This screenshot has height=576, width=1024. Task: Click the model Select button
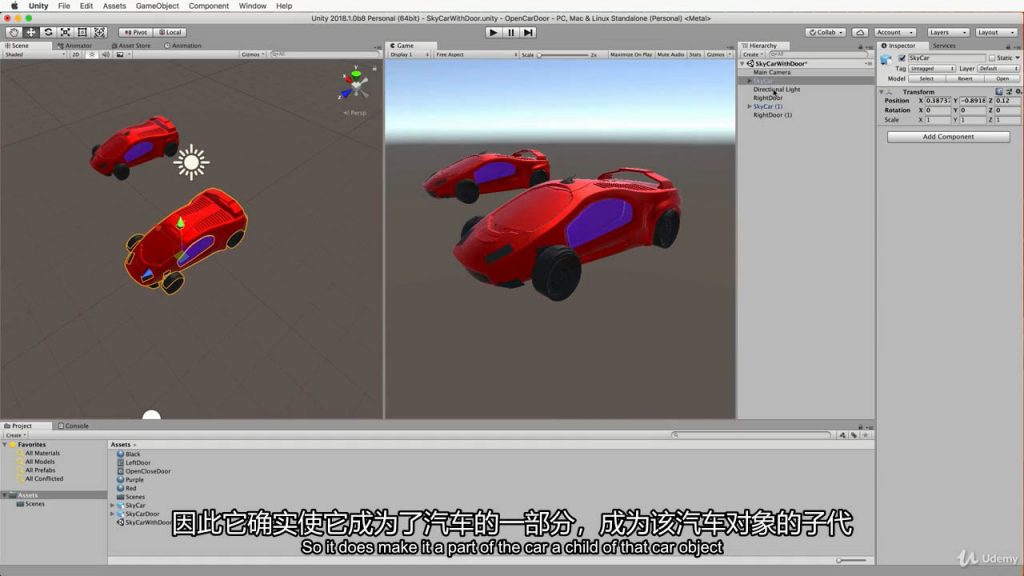[x=926, y=78]
